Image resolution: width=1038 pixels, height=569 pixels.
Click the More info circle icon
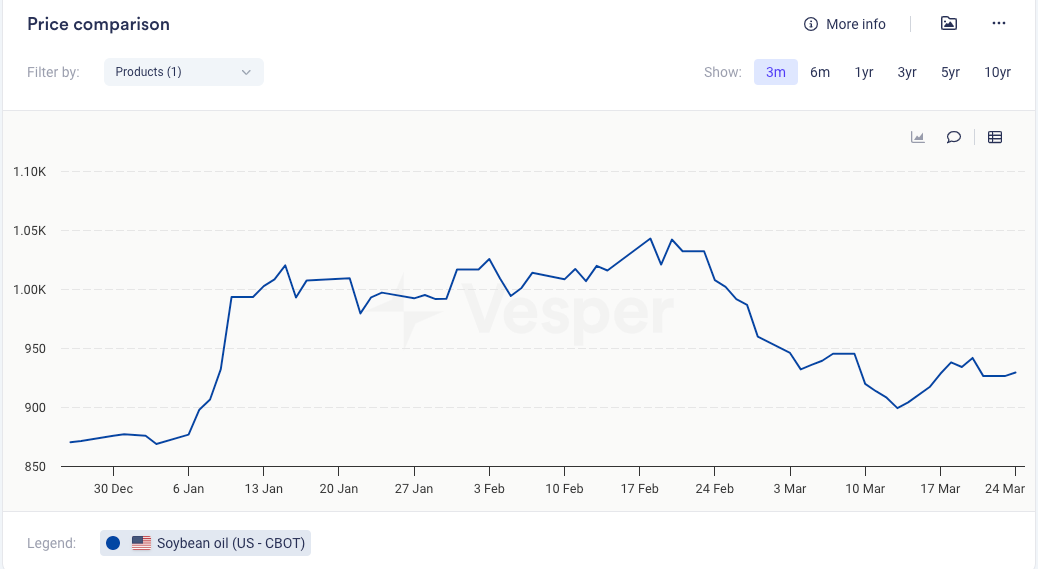pos(811,24)
